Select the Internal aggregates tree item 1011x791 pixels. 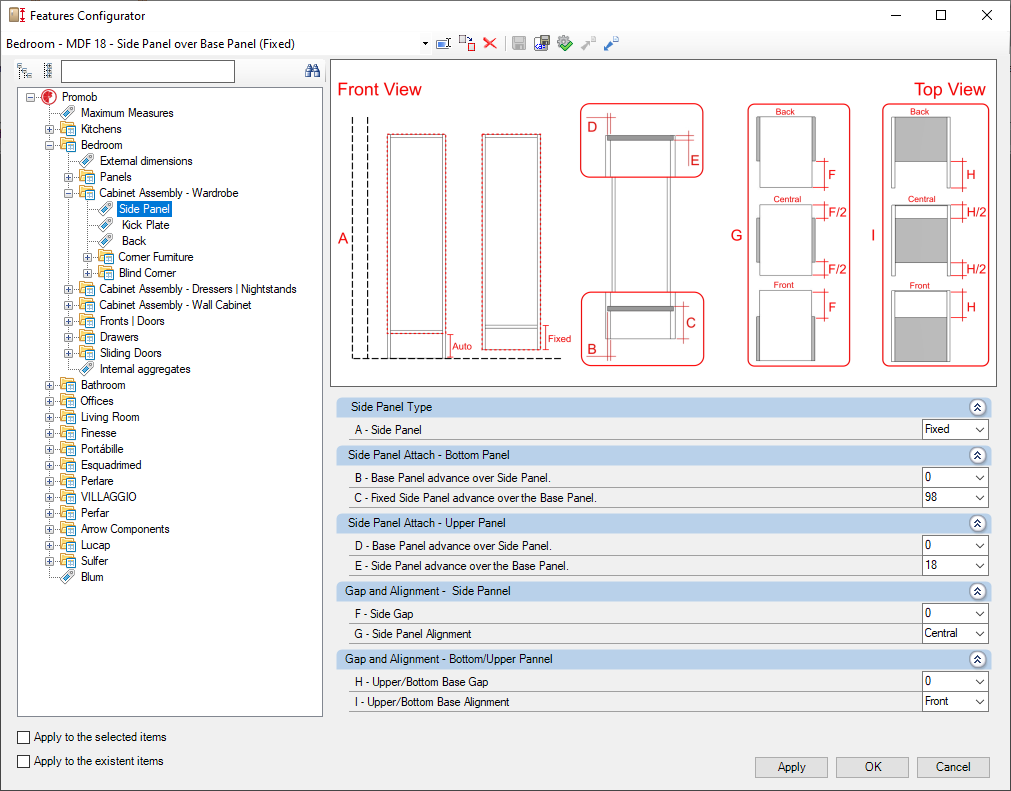(x=145, y=369)
